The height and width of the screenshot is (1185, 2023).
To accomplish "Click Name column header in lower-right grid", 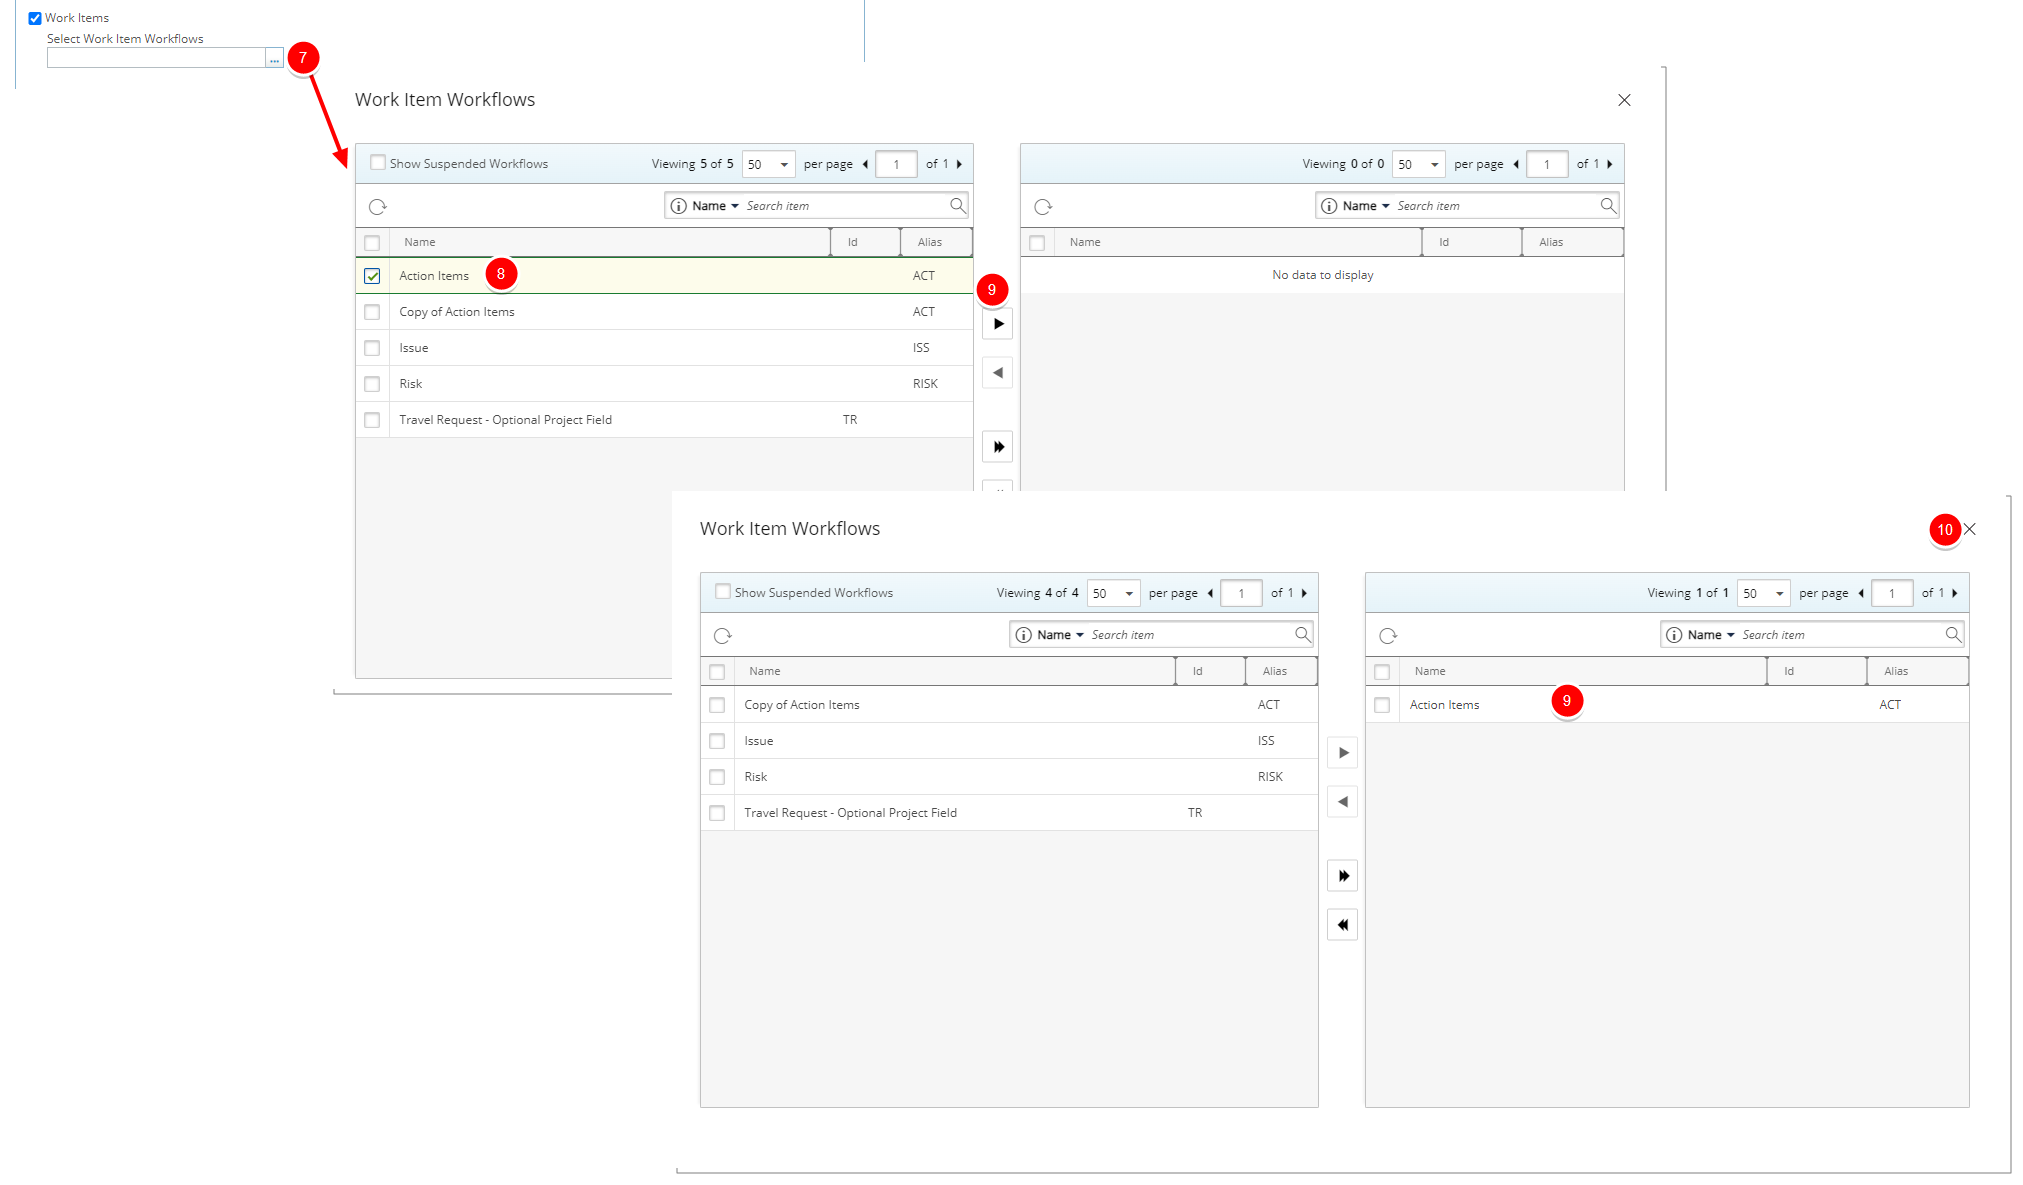I will [x=1430, y=671].
